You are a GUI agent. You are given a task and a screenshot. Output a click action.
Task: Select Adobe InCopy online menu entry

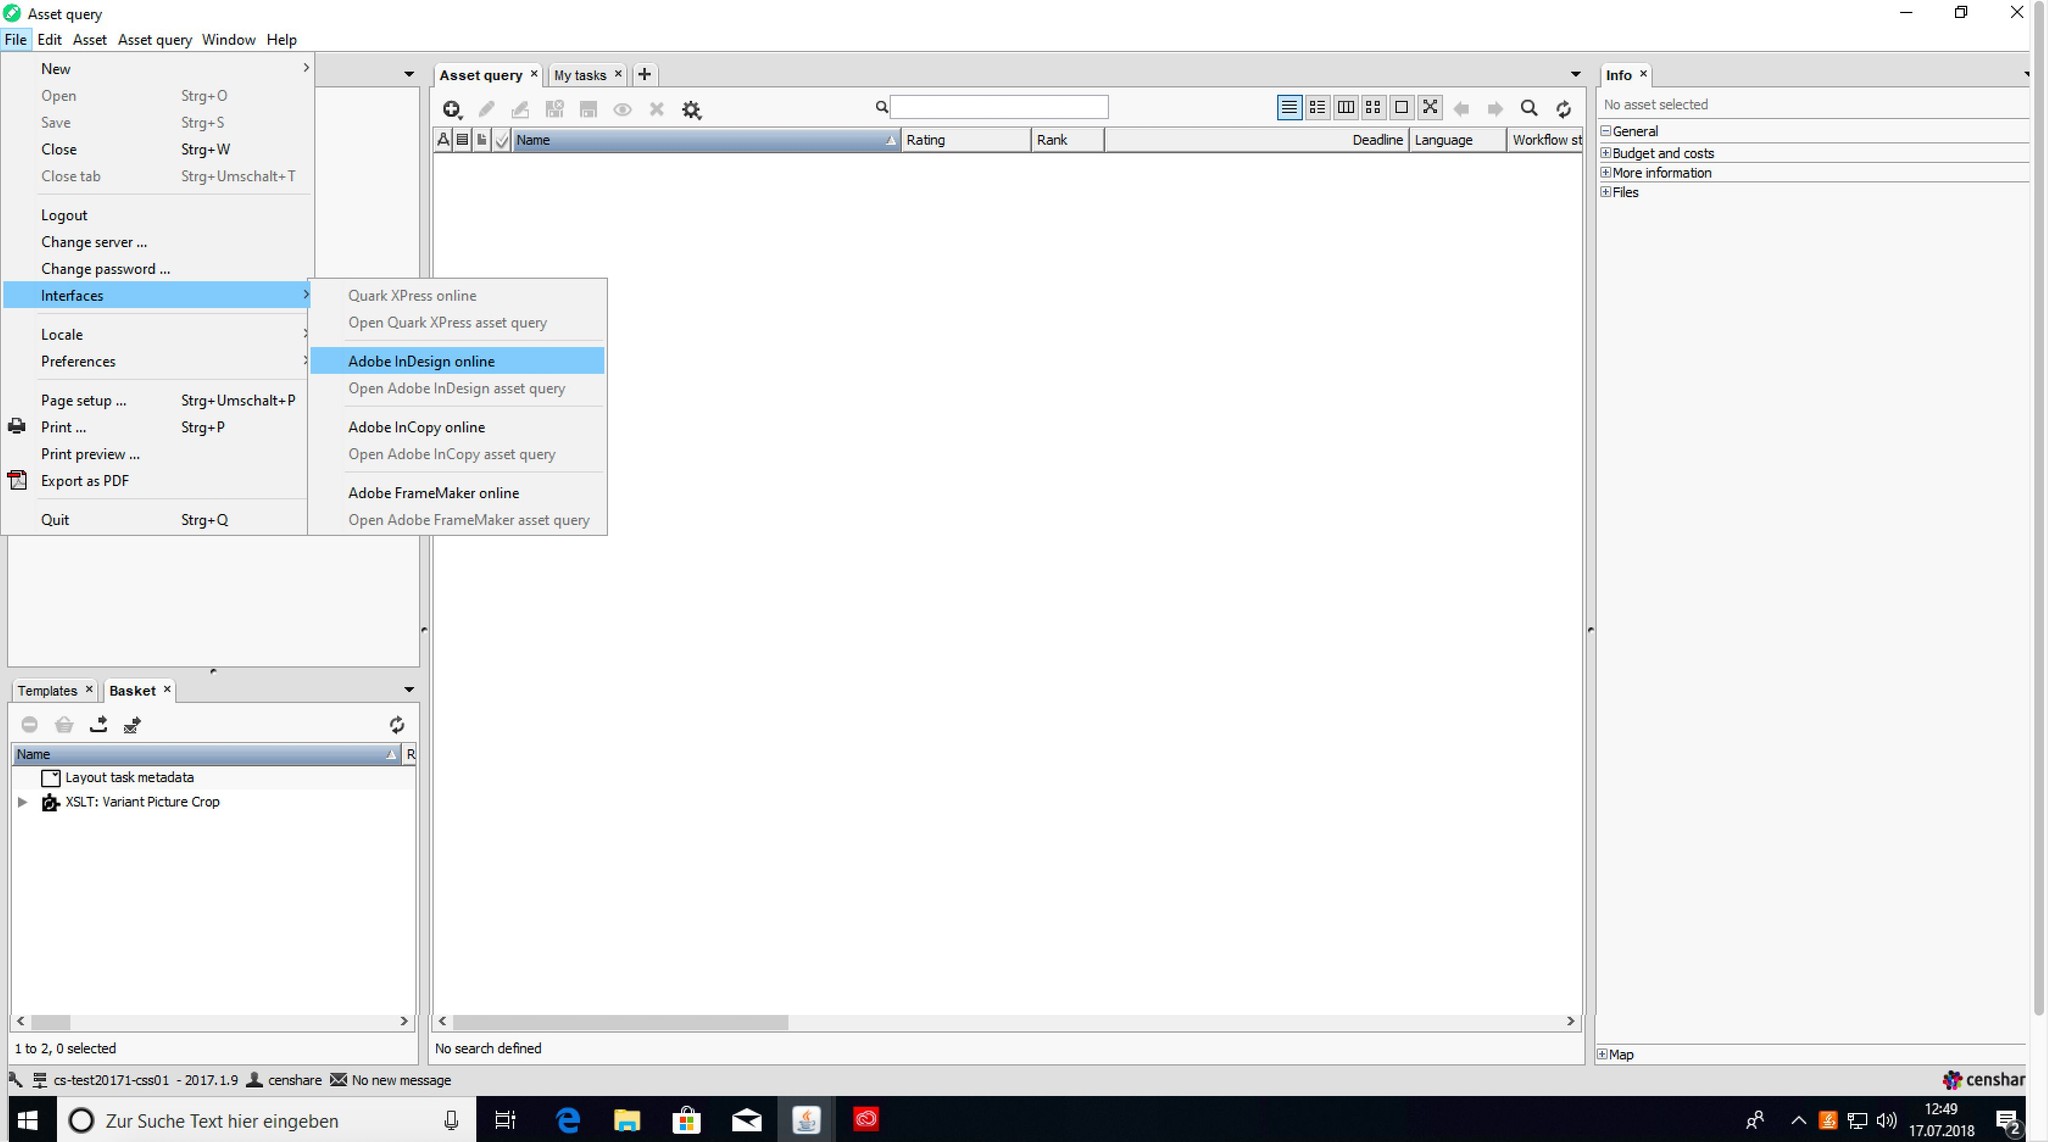416,427
